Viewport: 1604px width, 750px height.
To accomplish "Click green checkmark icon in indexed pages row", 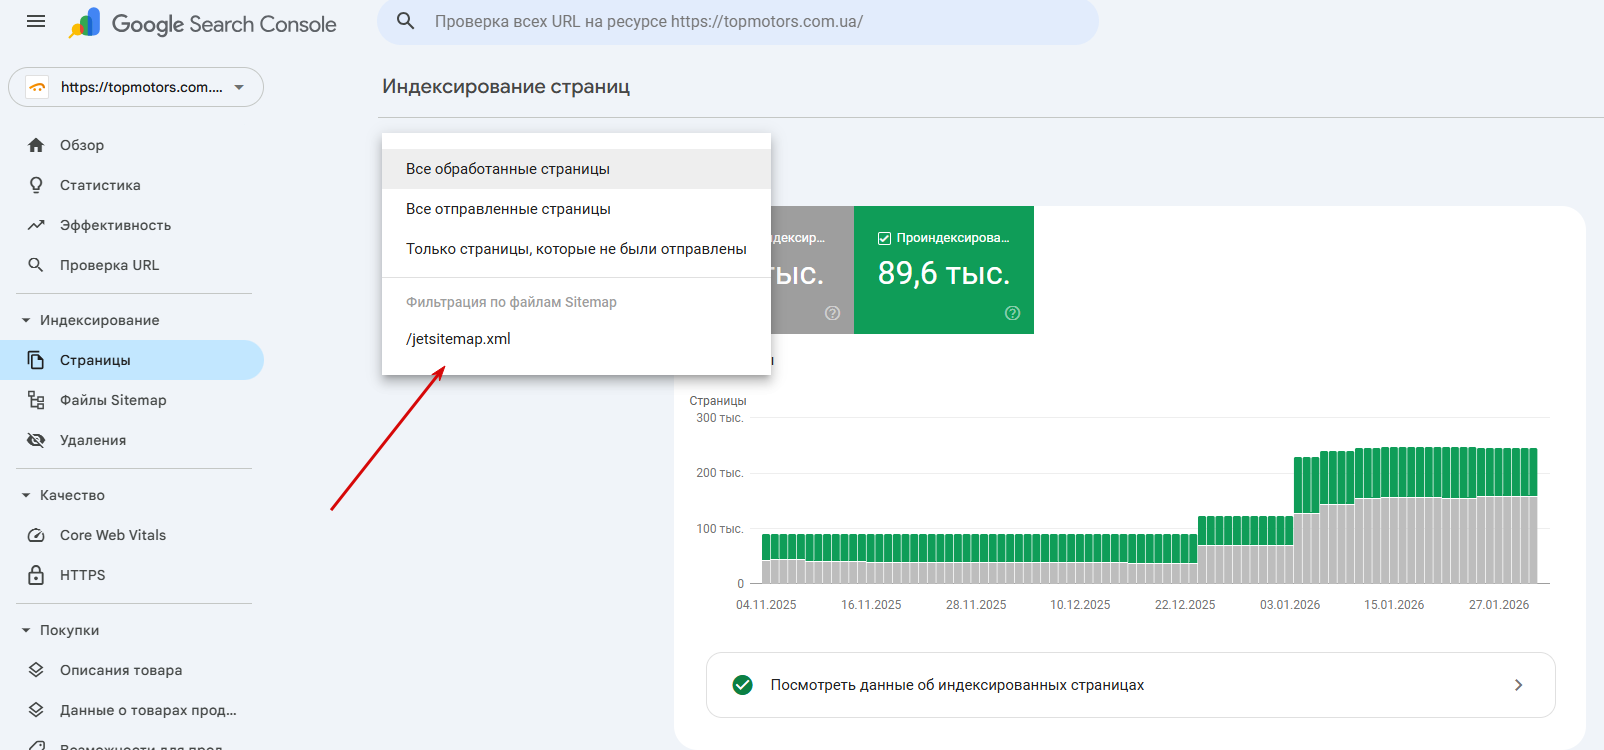I will (742, 685).
